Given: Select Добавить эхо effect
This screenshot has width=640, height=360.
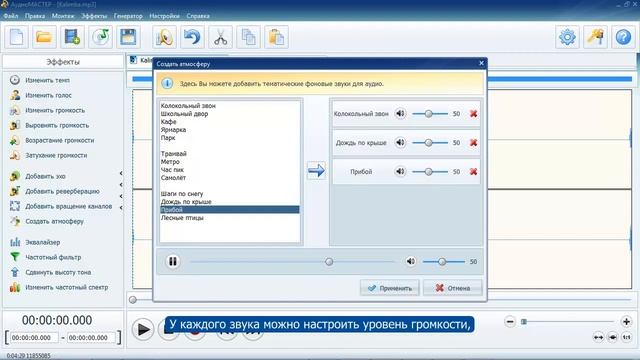Looking at the screenshot, I should 45,176.
